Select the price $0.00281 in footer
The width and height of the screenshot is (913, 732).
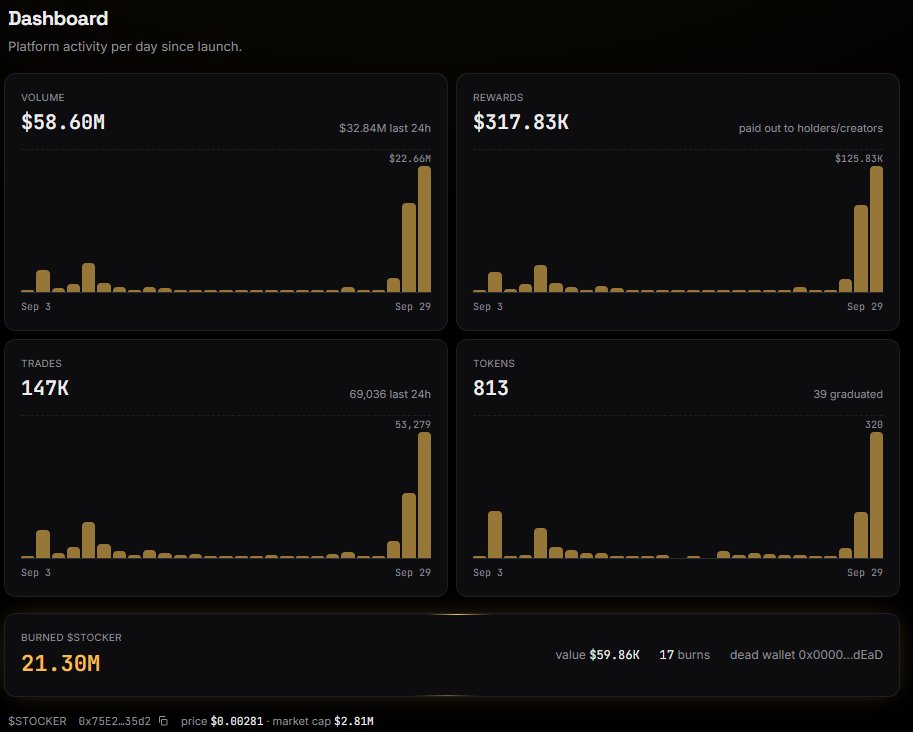point(237,721)
